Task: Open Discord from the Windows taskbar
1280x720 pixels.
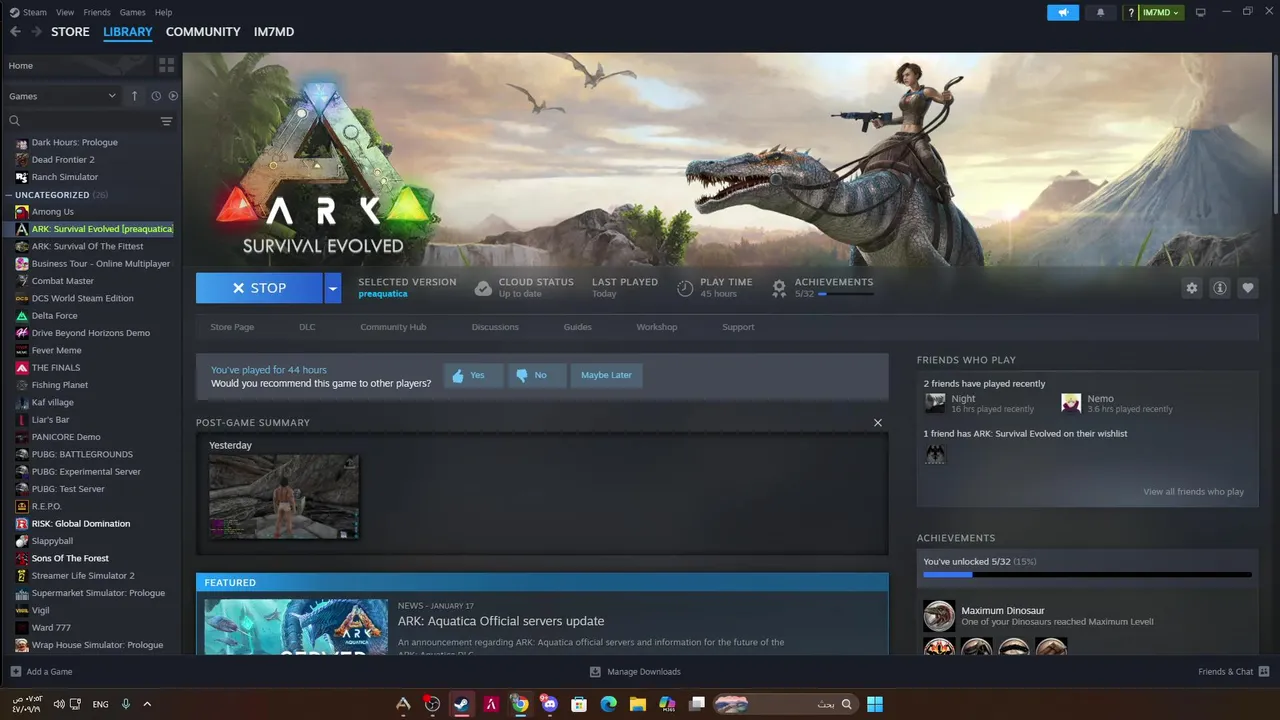Action: point(549,704)
